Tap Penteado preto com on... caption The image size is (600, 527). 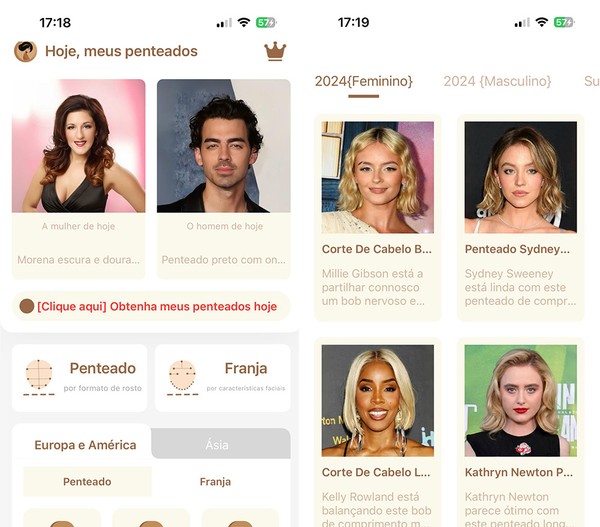223,260
